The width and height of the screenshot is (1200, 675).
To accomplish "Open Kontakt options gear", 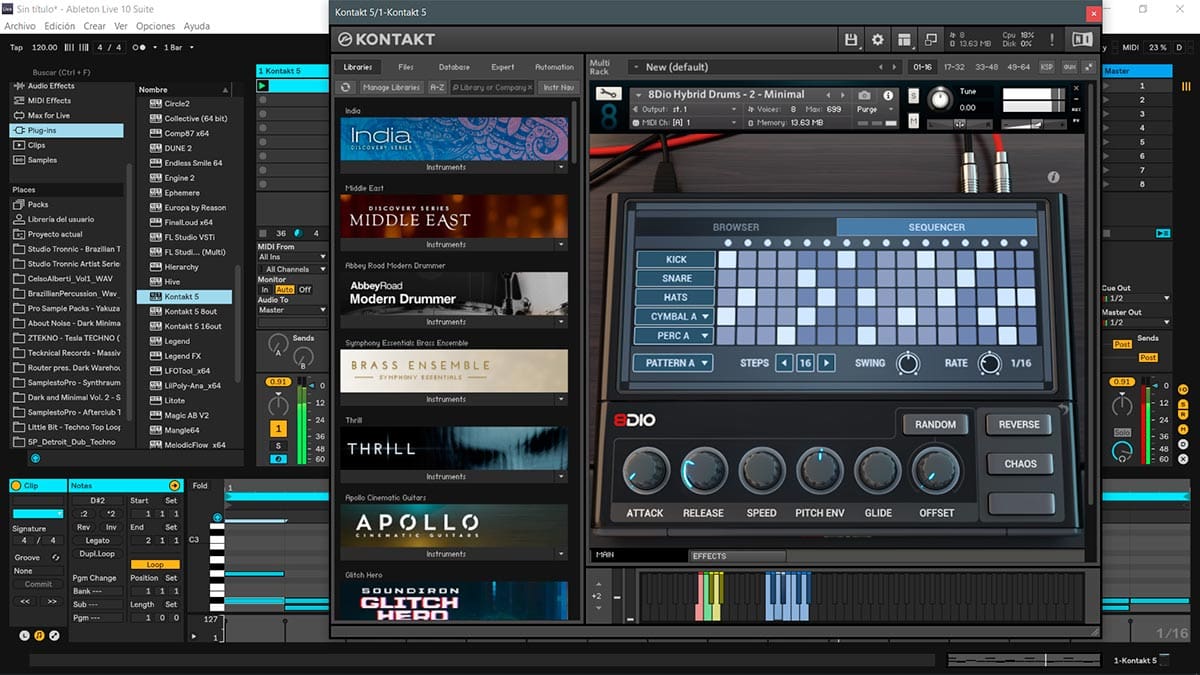I will tap(878, 40).
